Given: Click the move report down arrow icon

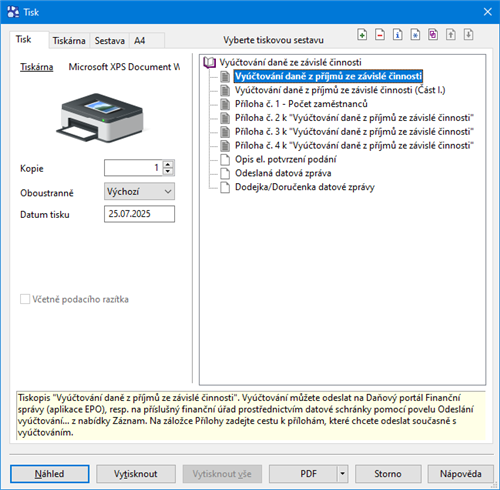Looking at the screenshot, I should 468,35.
